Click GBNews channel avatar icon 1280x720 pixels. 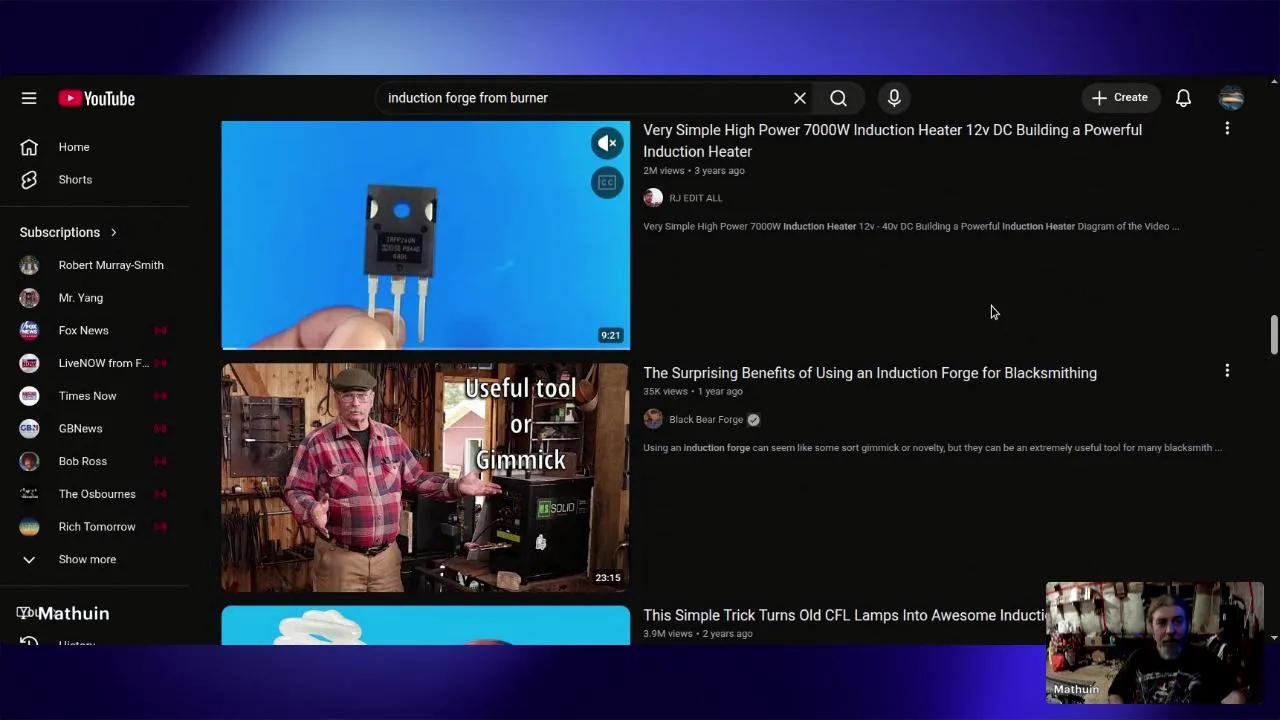click(29, 428)
